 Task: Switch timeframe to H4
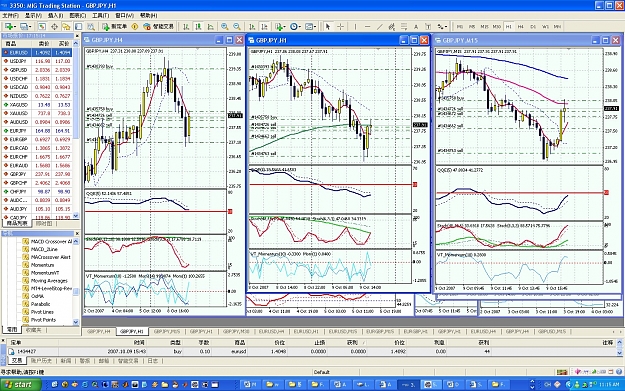point(521,27)
